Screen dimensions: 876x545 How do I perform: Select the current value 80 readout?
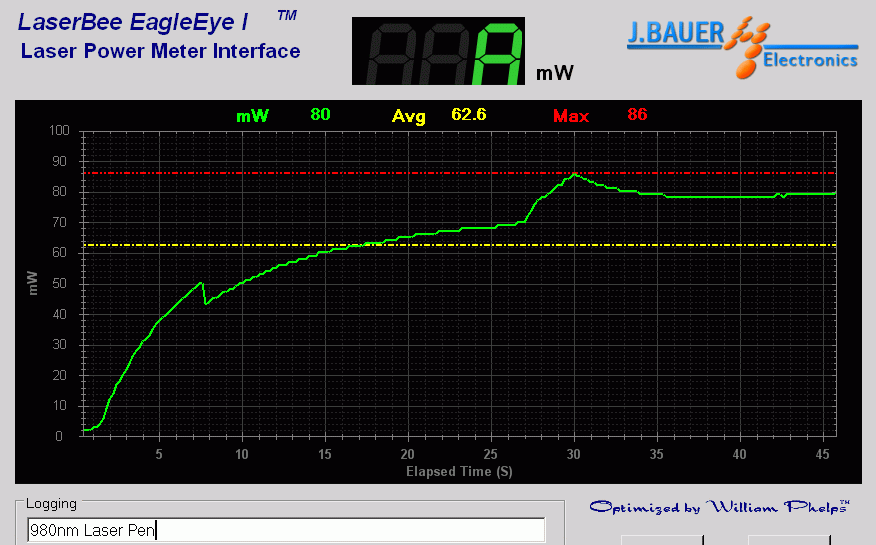pos(320,115)
